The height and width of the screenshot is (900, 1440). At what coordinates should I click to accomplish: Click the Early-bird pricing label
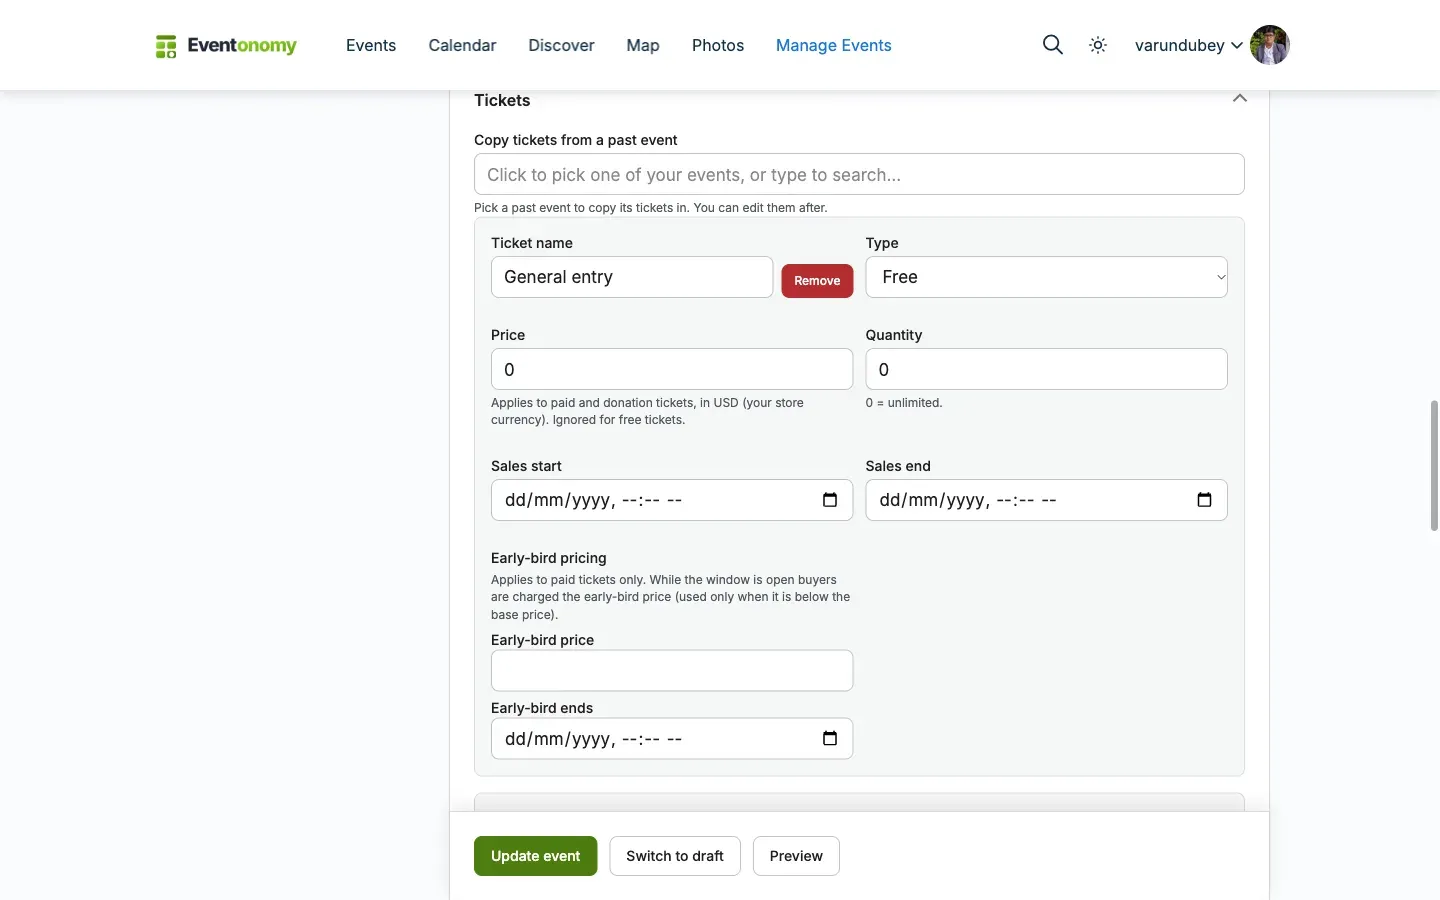[x=549, y=558]
